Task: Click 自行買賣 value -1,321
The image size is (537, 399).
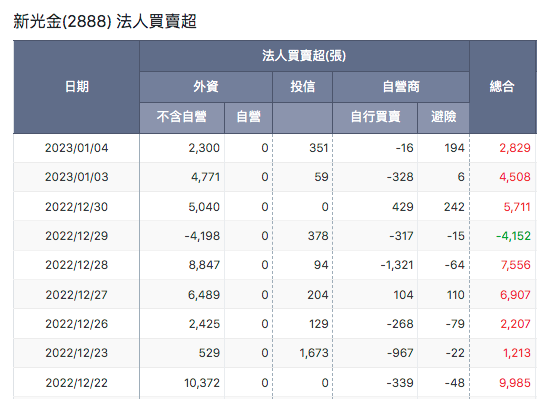Action: tap(397, 265)
